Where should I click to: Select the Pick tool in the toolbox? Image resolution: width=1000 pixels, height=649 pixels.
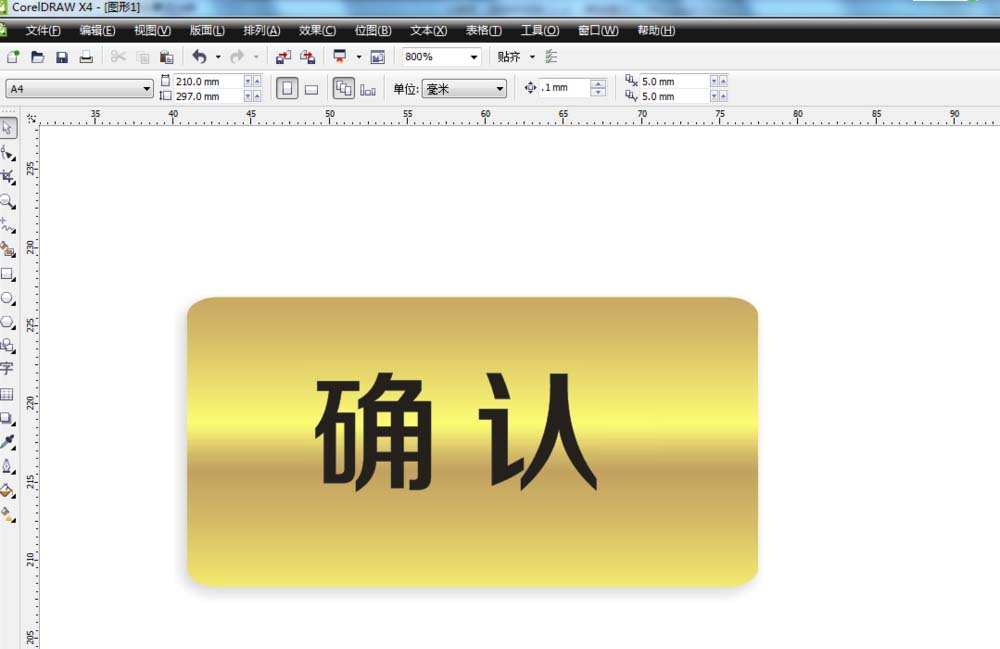coord(8,128)
